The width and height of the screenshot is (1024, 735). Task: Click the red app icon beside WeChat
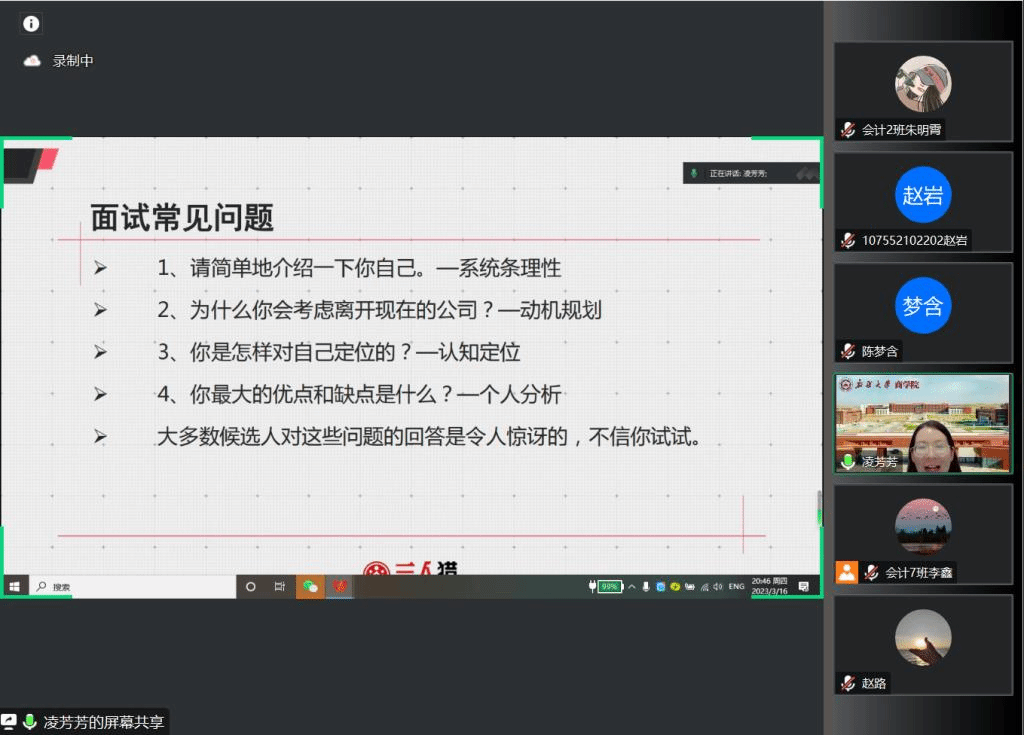340,587
